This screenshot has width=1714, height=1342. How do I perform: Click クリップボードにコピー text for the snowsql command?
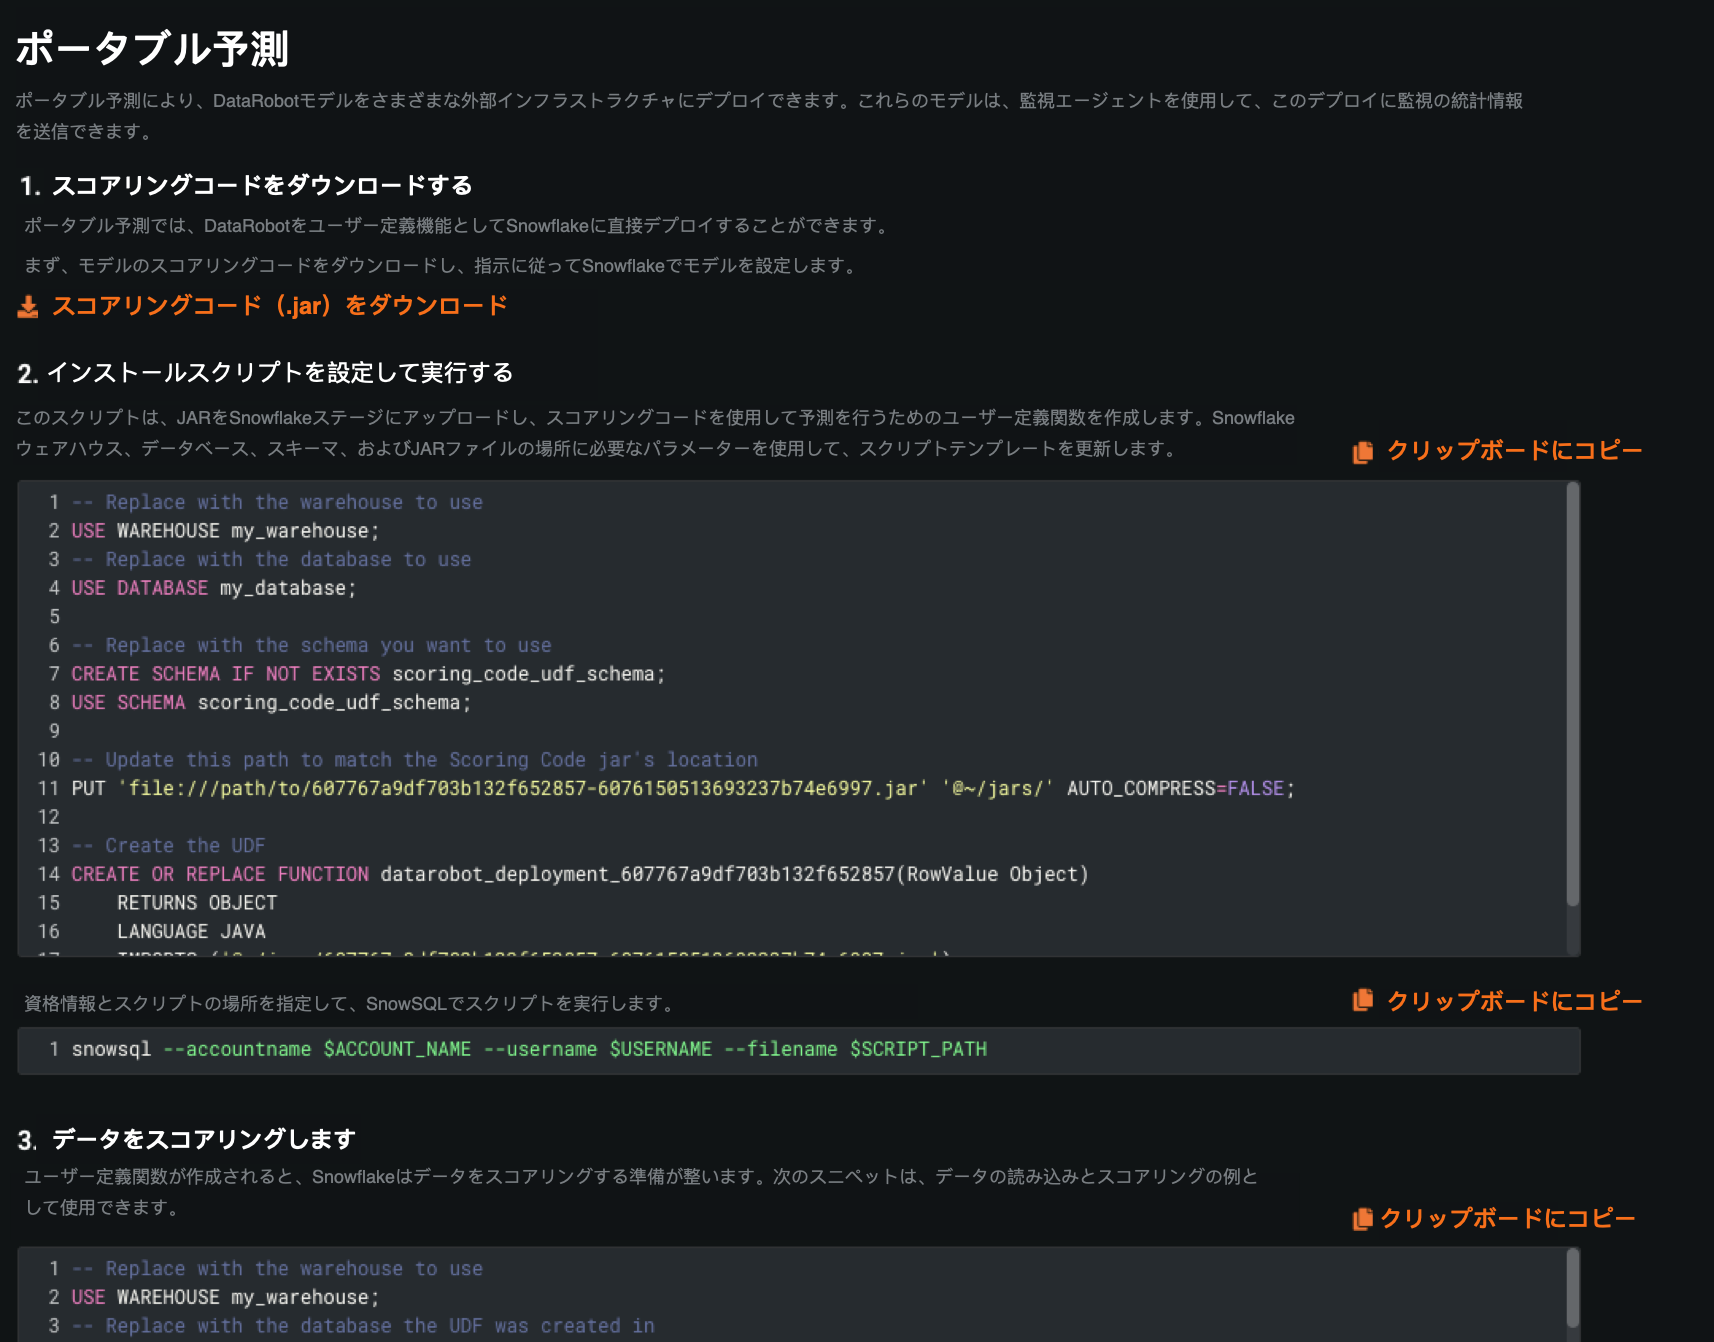click(x=1514, y=1002)
